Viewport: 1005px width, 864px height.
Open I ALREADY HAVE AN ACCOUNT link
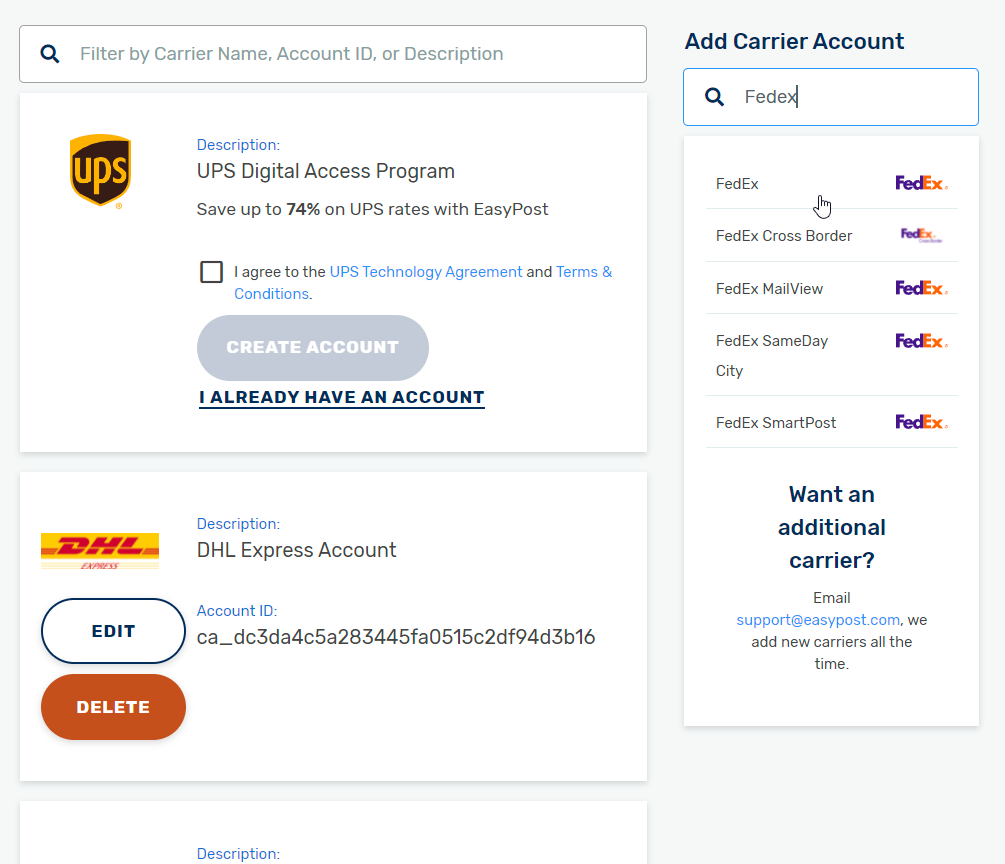[x=342, y=397]
